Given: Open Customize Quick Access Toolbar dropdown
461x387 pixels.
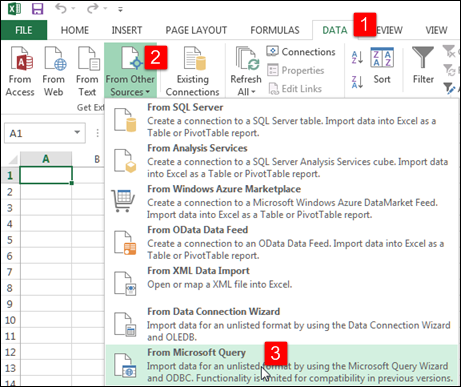Looking at the screenshot, I should [x=120, y=9].
